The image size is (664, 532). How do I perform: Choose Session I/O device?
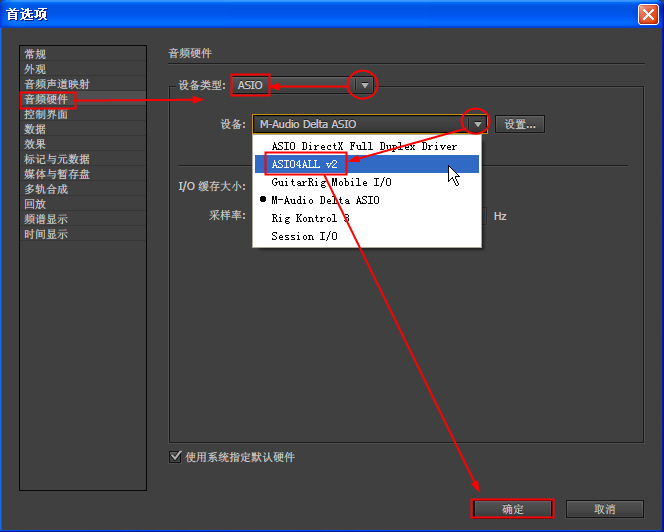click(x=367, y=236)
